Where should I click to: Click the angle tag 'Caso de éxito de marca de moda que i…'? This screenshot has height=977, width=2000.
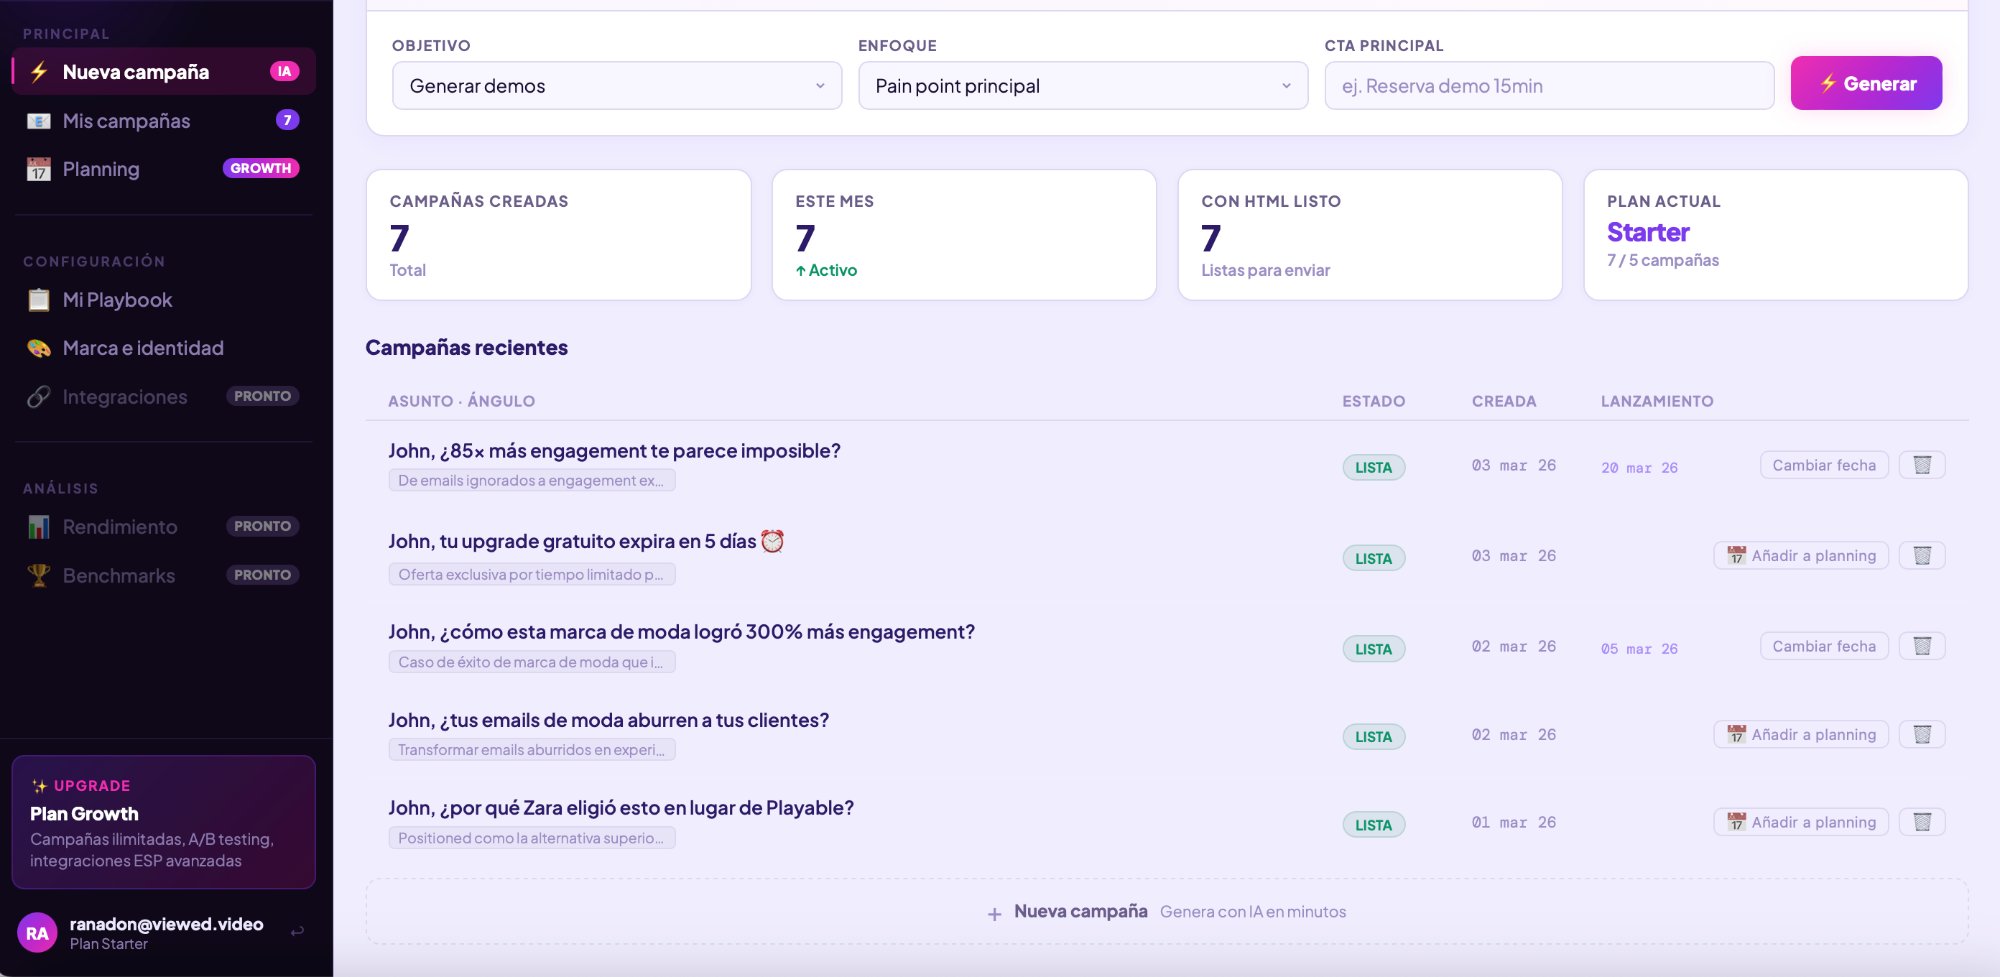pos(532,662)
